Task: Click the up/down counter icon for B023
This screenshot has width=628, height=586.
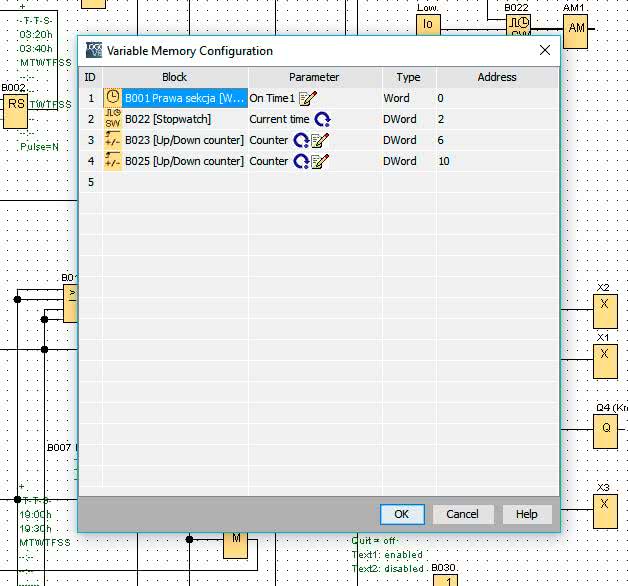Action: pyautogui.click(x=112, y=140)
